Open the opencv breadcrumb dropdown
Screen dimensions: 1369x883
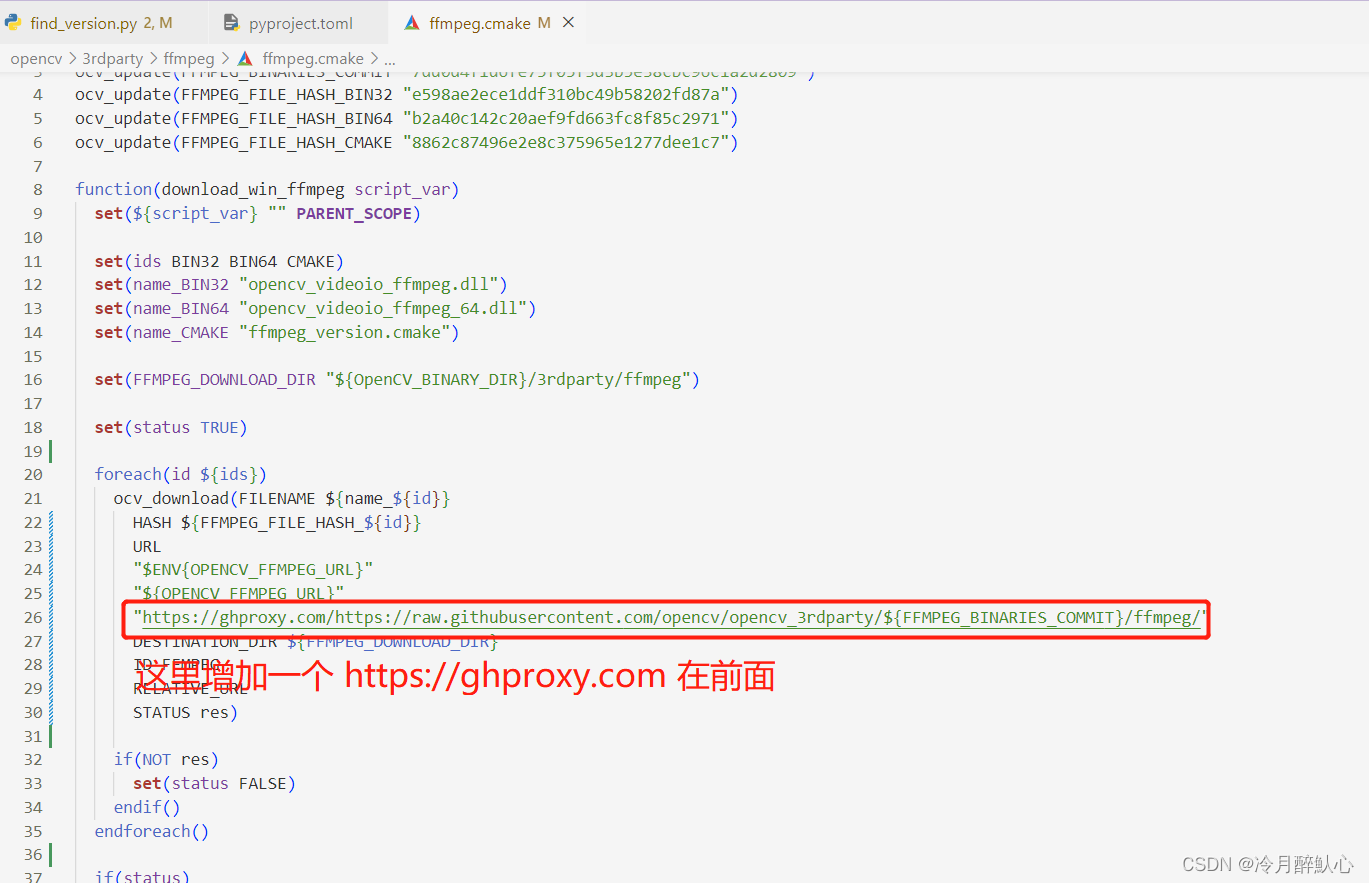point(36,58)
